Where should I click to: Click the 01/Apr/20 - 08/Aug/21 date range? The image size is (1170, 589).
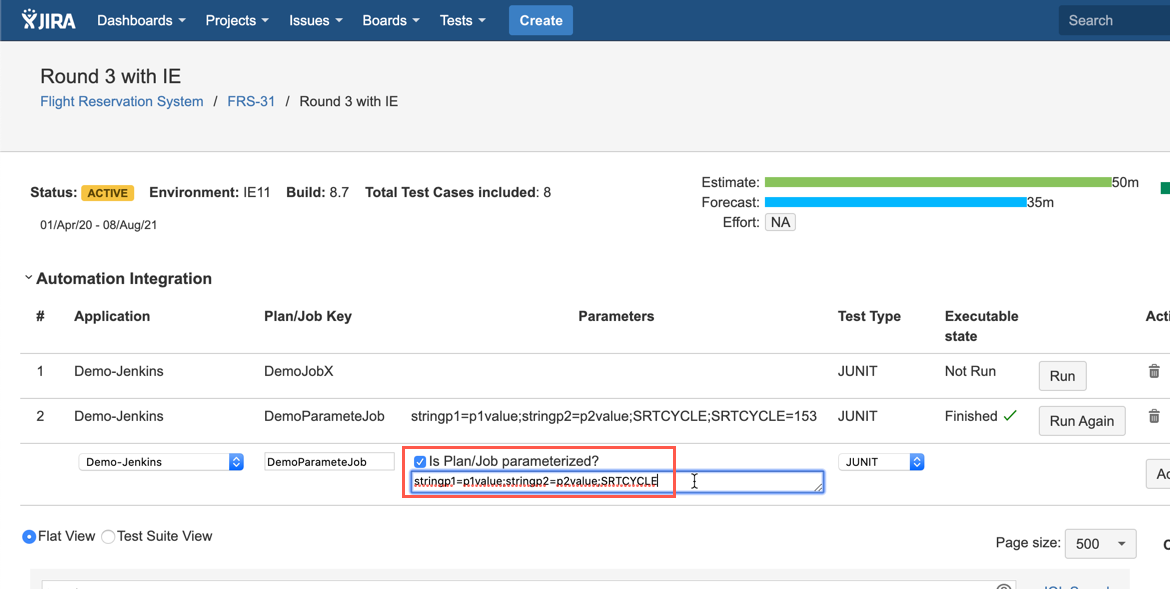point(99,225)
